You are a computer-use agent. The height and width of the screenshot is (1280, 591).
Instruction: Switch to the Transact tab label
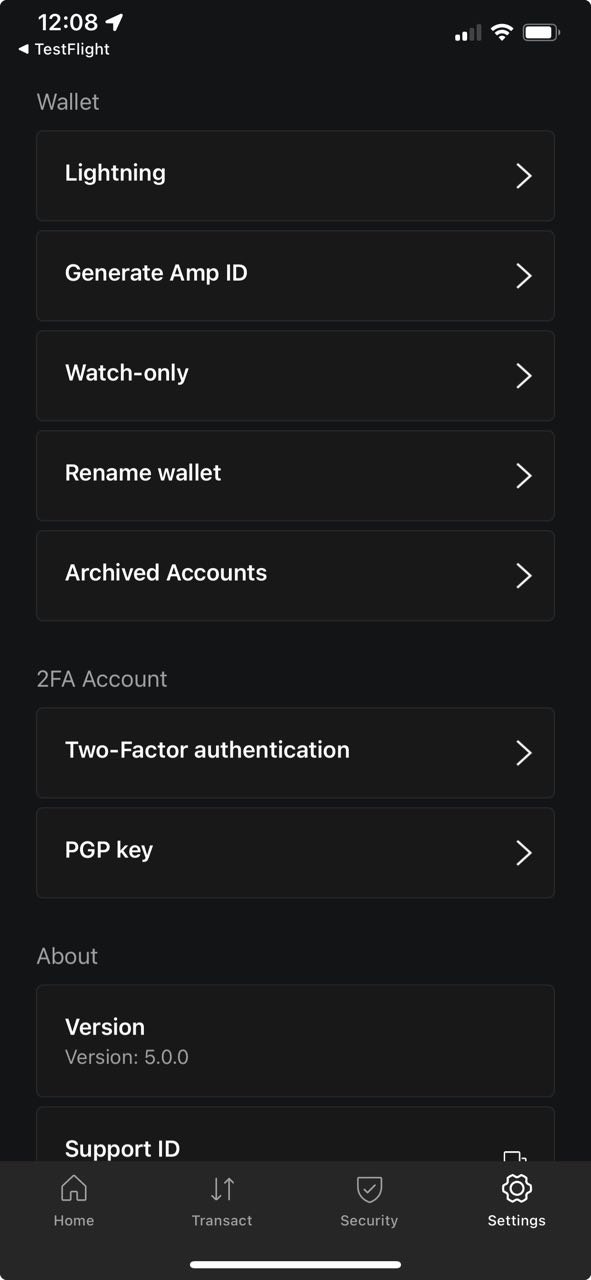tap(222, 1220)
